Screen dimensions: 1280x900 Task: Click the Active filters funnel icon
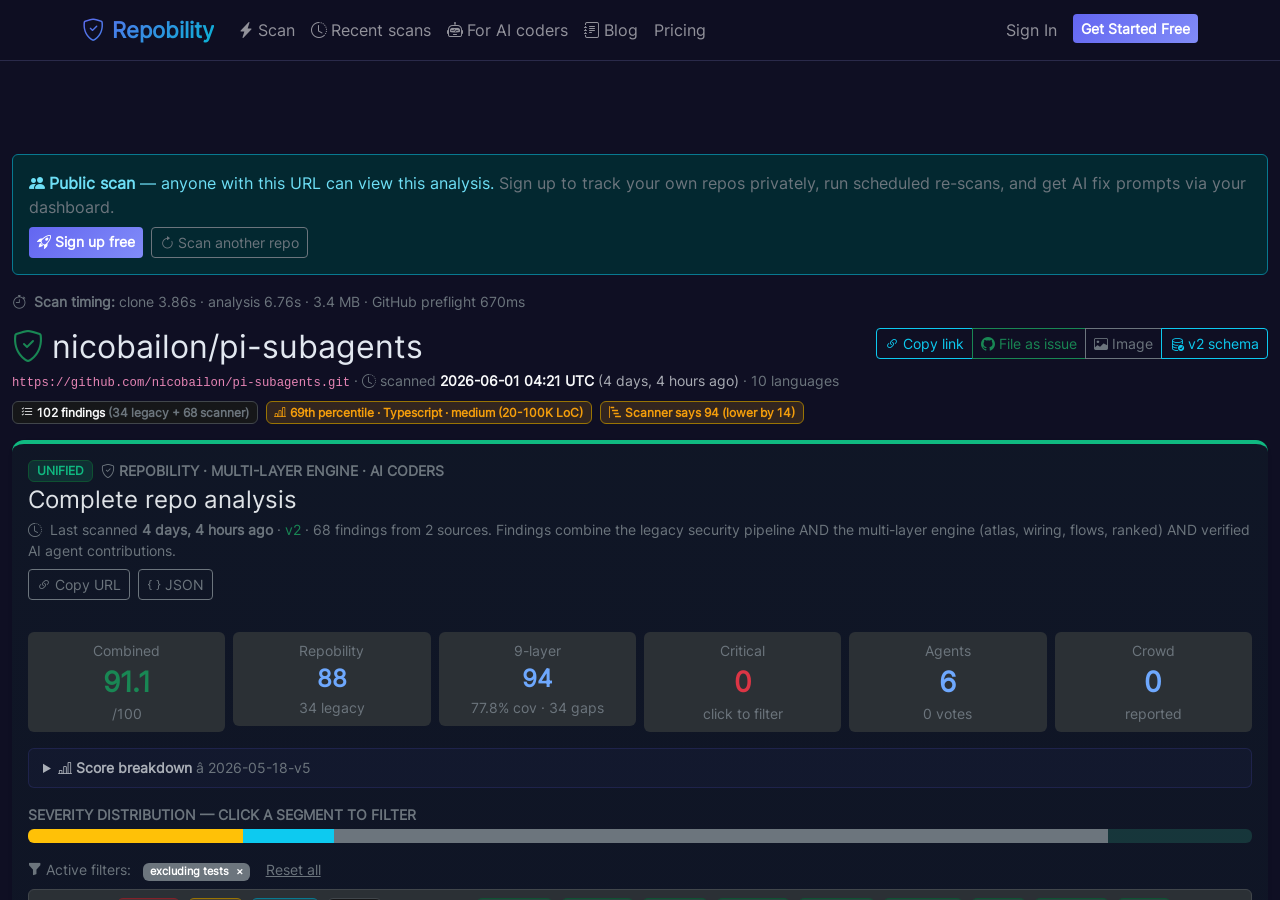tap(35, 869)
